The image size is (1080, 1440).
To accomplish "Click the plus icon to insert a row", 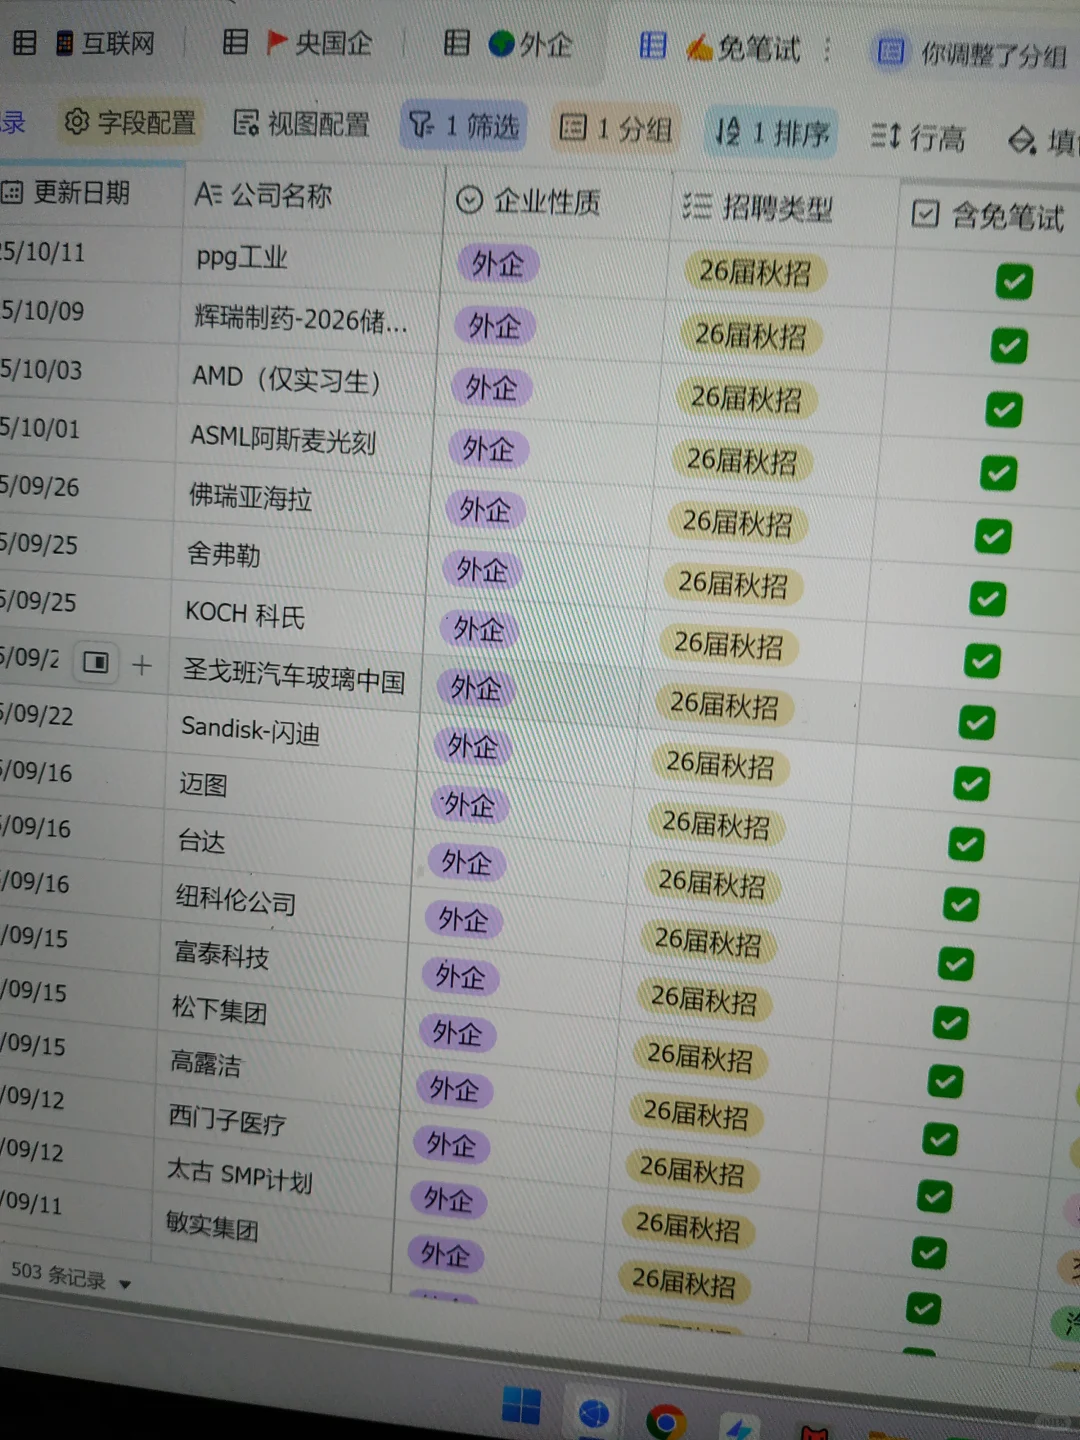I will [x=142, y=663].
